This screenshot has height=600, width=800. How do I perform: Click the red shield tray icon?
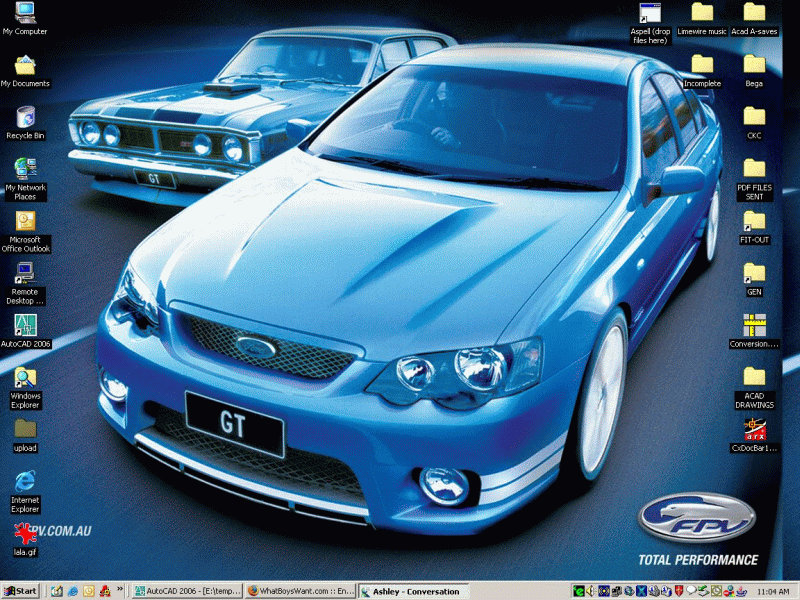pyautogui.click(x=679, y=591)
